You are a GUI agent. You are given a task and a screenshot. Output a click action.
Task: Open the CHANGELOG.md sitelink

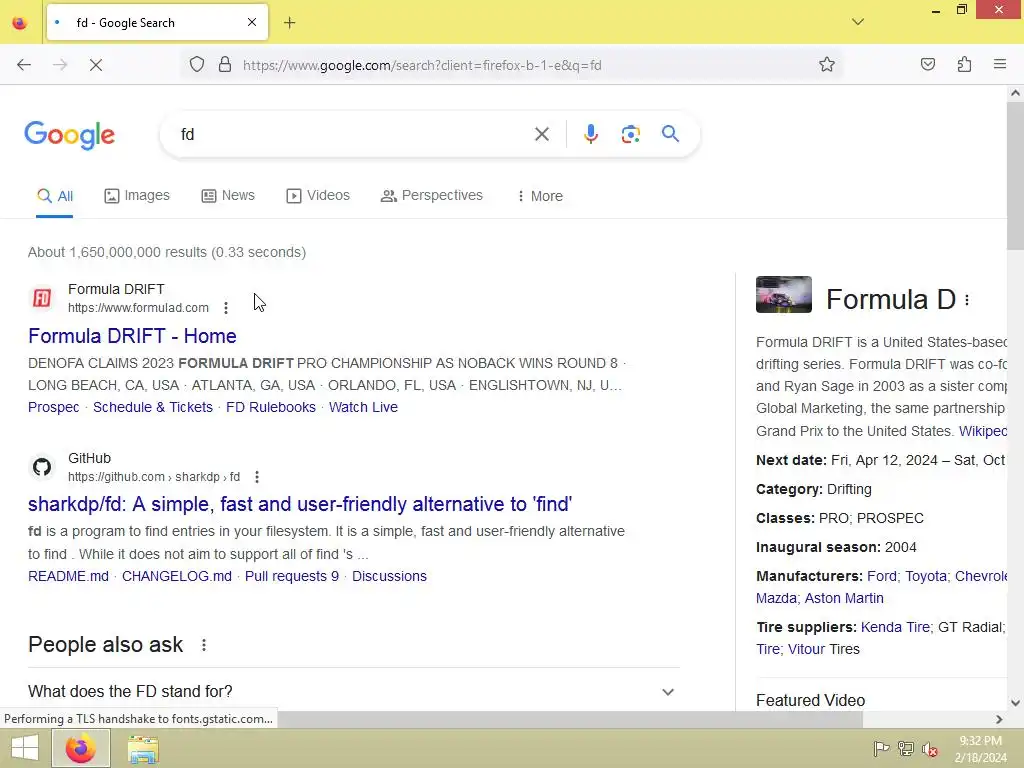pos(177,576)
